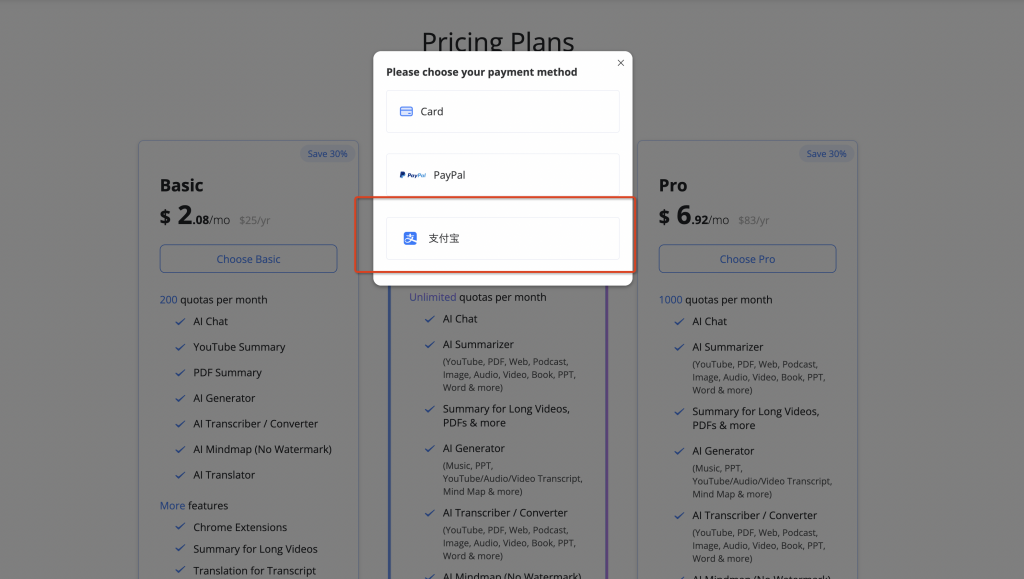
Task: Select PayPal as payment method
Action: pos(503,175)
